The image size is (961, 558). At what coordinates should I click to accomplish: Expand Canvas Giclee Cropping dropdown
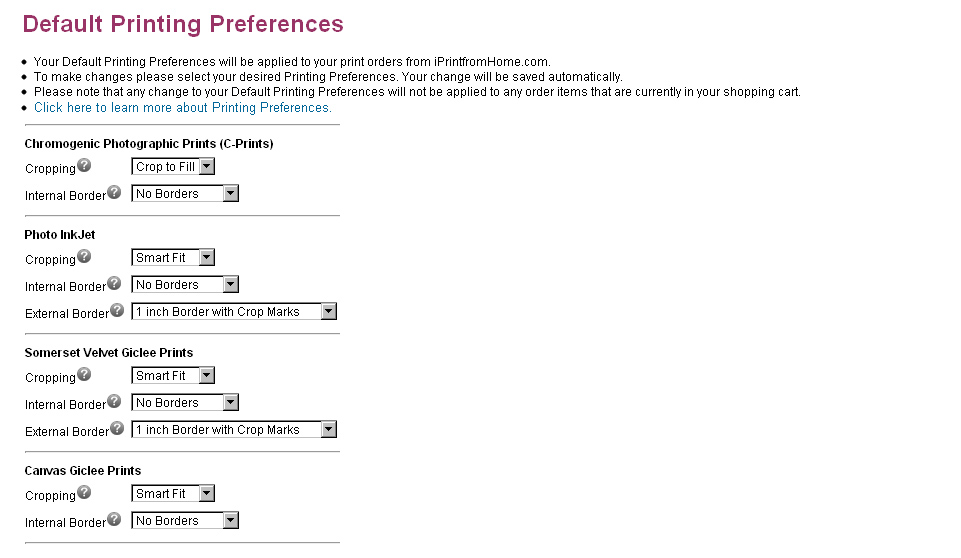[173, 494]
